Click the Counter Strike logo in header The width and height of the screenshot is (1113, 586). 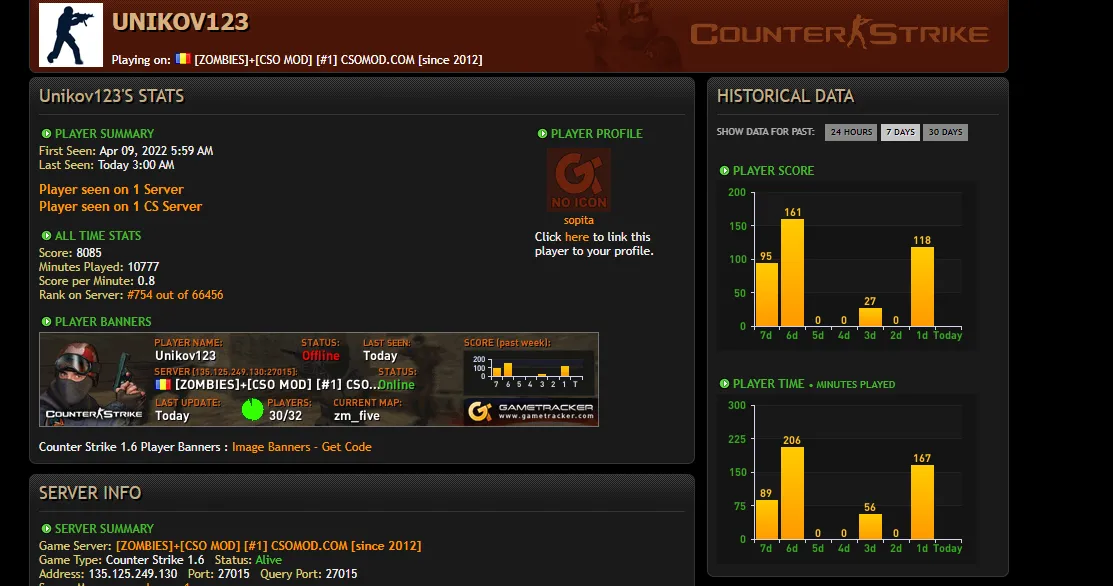pos(839,34)
